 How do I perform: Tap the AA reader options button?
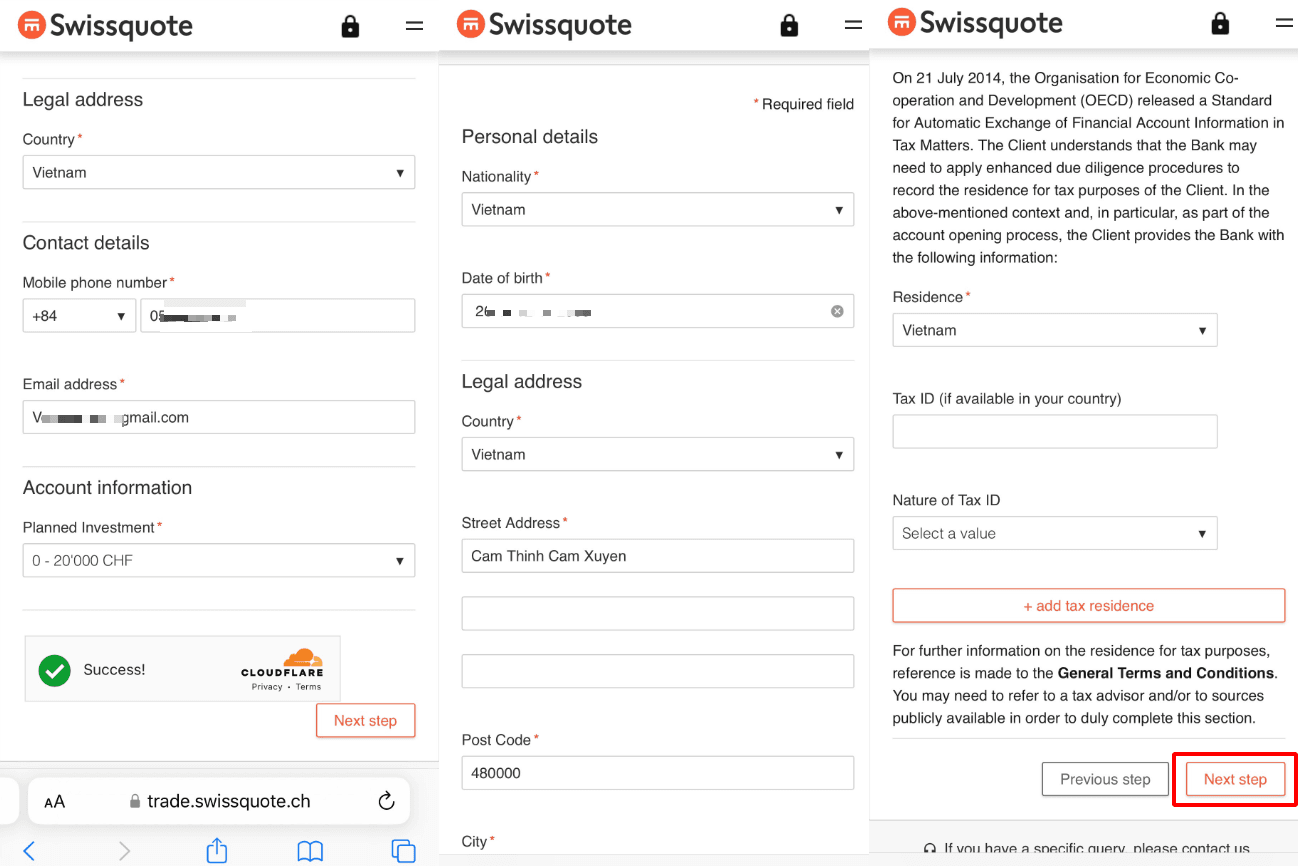coord(54,801)
